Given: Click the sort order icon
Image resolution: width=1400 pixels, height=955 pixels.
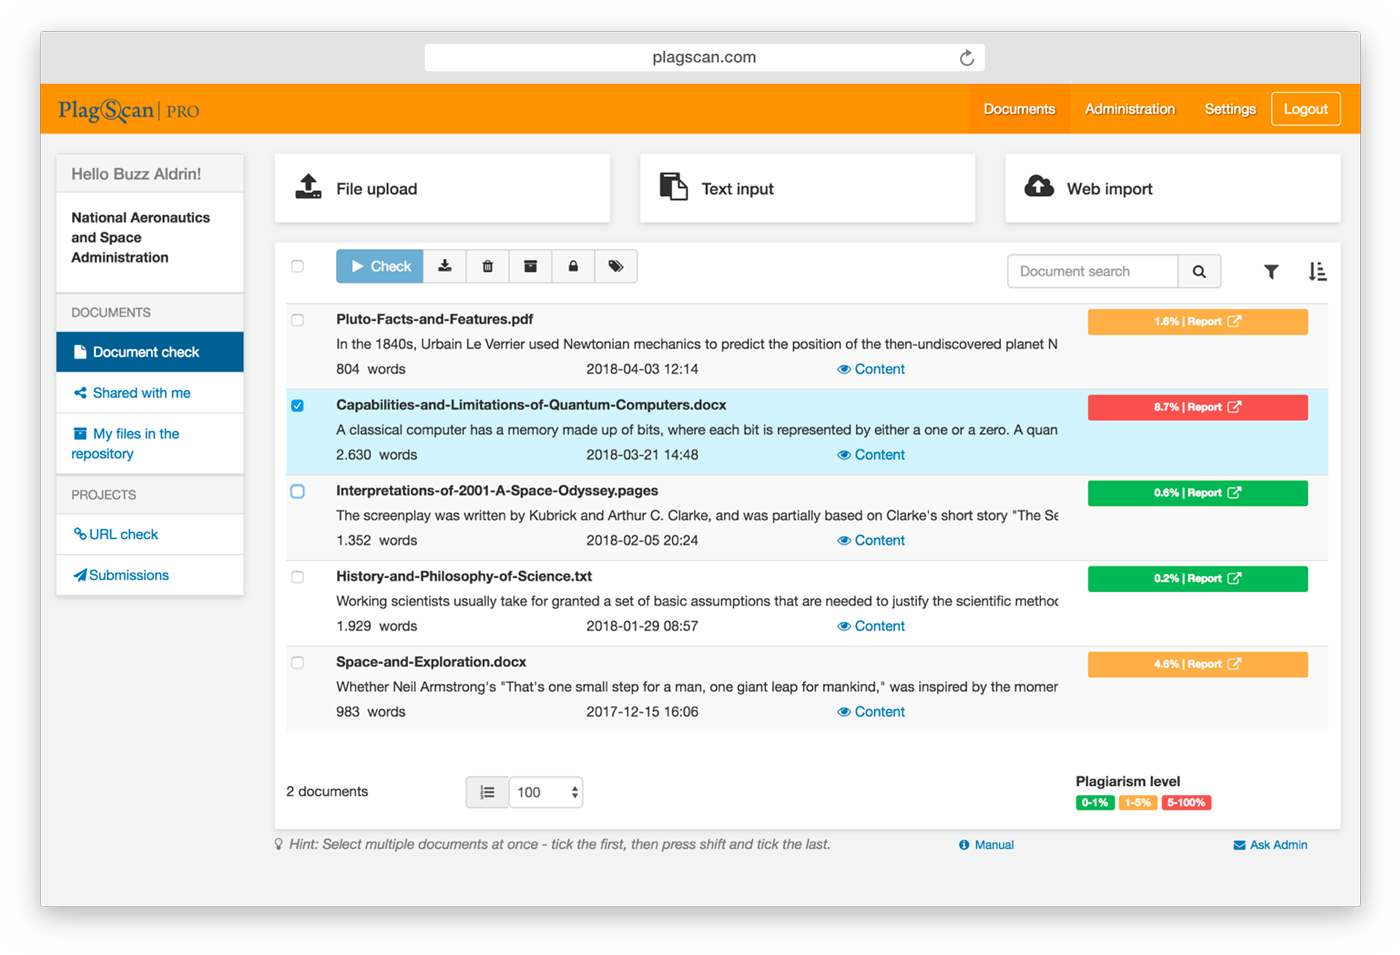Looking at the screenshot, I should (1317, 271).
